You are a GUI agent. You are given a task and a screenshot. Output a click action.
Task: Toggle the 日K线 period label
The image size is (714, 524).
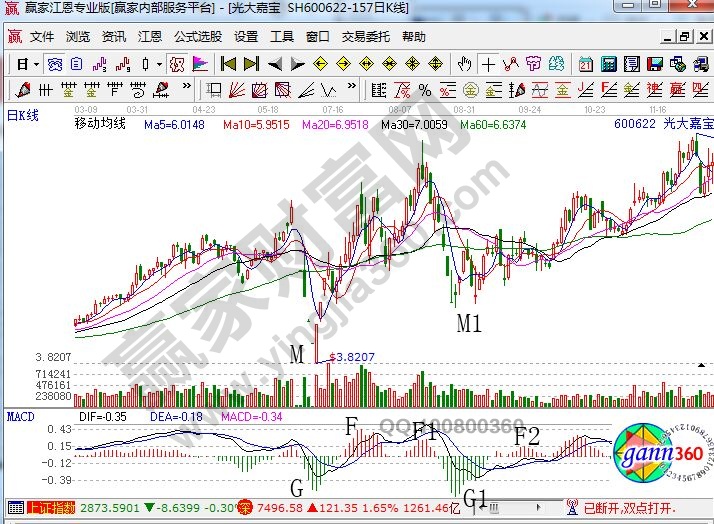[x=22, y=116]
